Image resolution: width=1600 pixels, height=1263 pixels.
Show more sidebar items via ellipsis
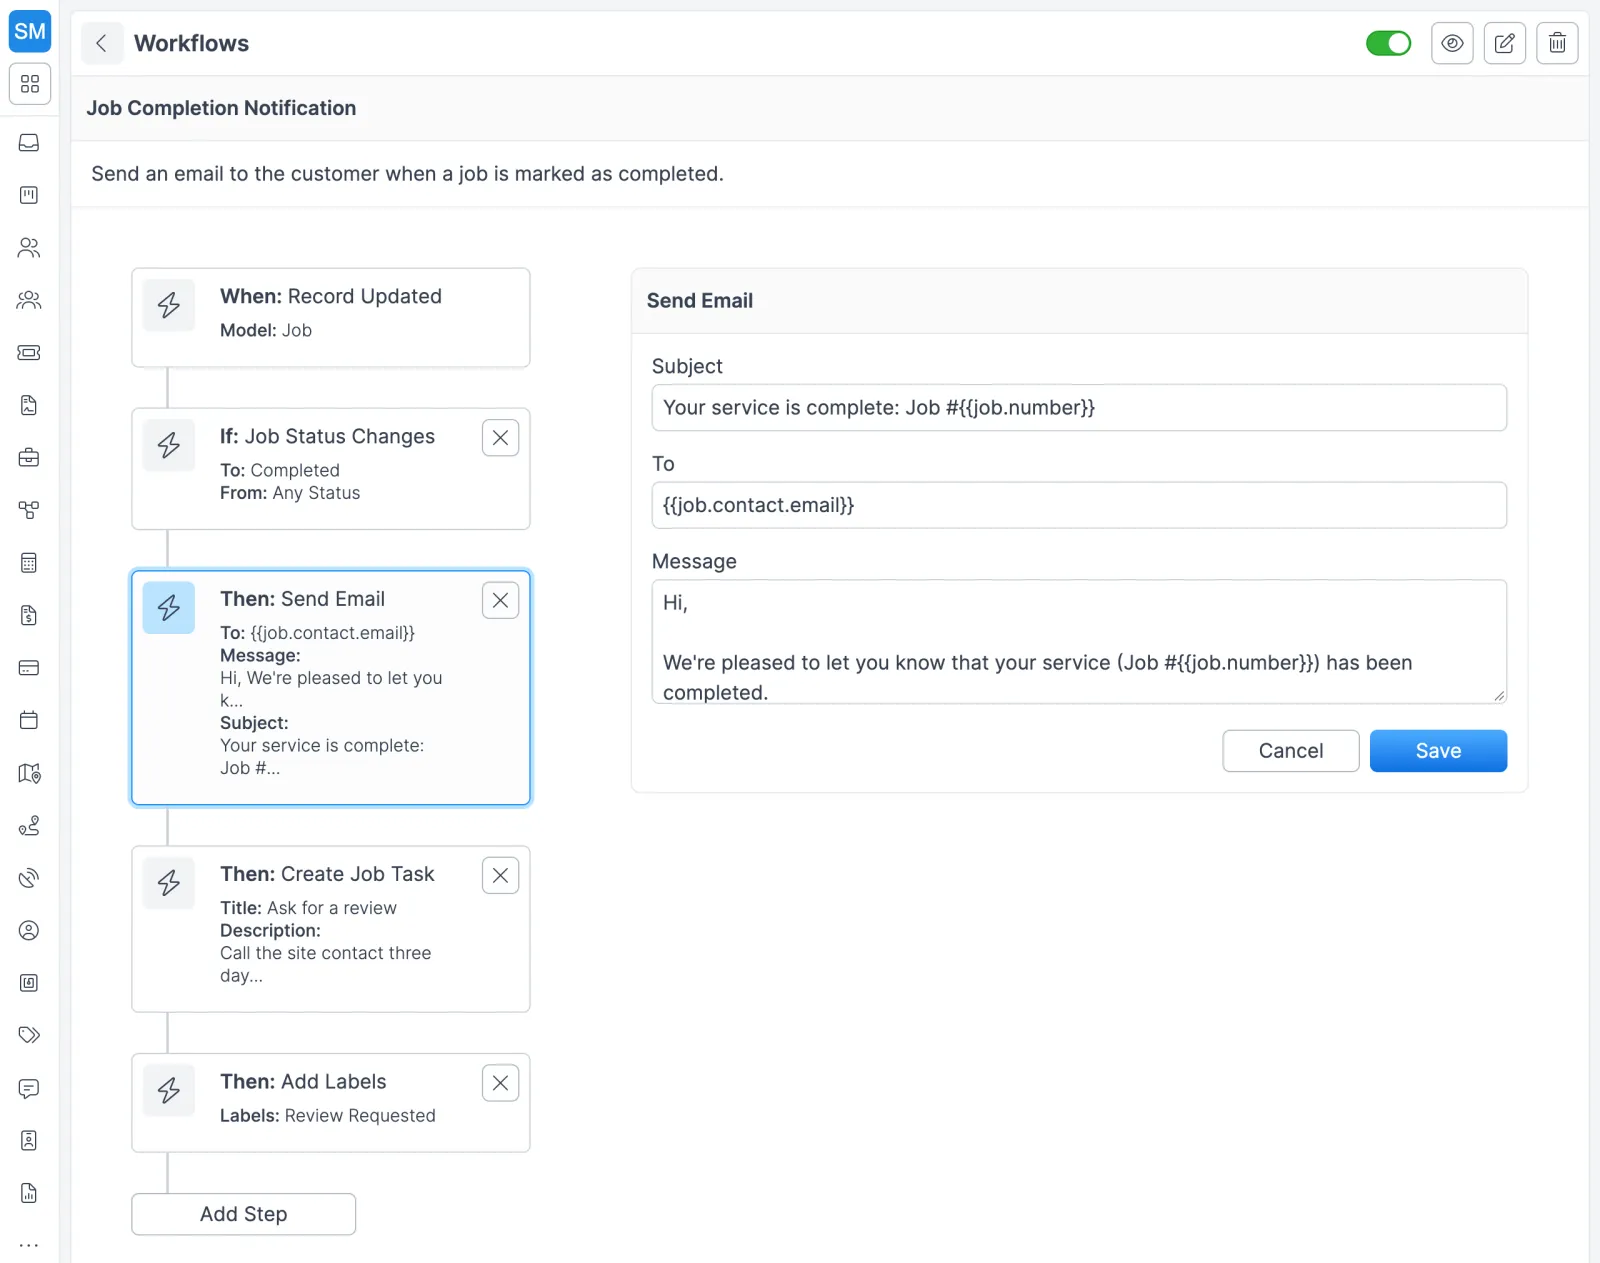29,1245
